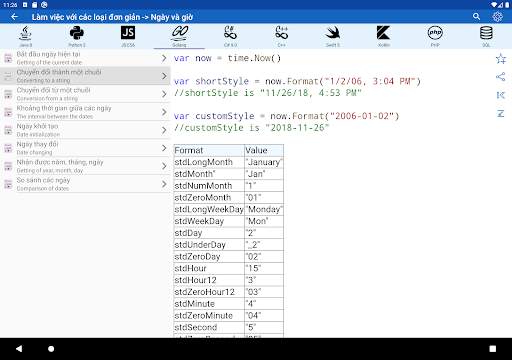Click calendar icon beside 'Date changing'
The image size is (512, 360).
coord(8,148)
